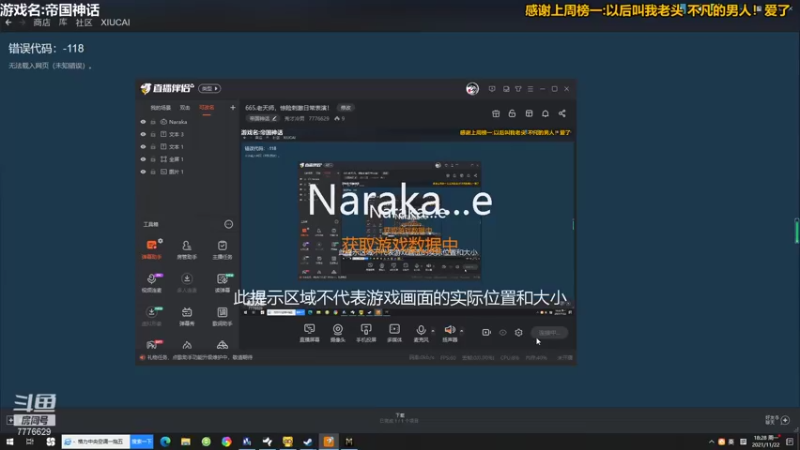Open 社区 in the background Steam window
This screenshot has height=450, width=800.
[84, 22]
